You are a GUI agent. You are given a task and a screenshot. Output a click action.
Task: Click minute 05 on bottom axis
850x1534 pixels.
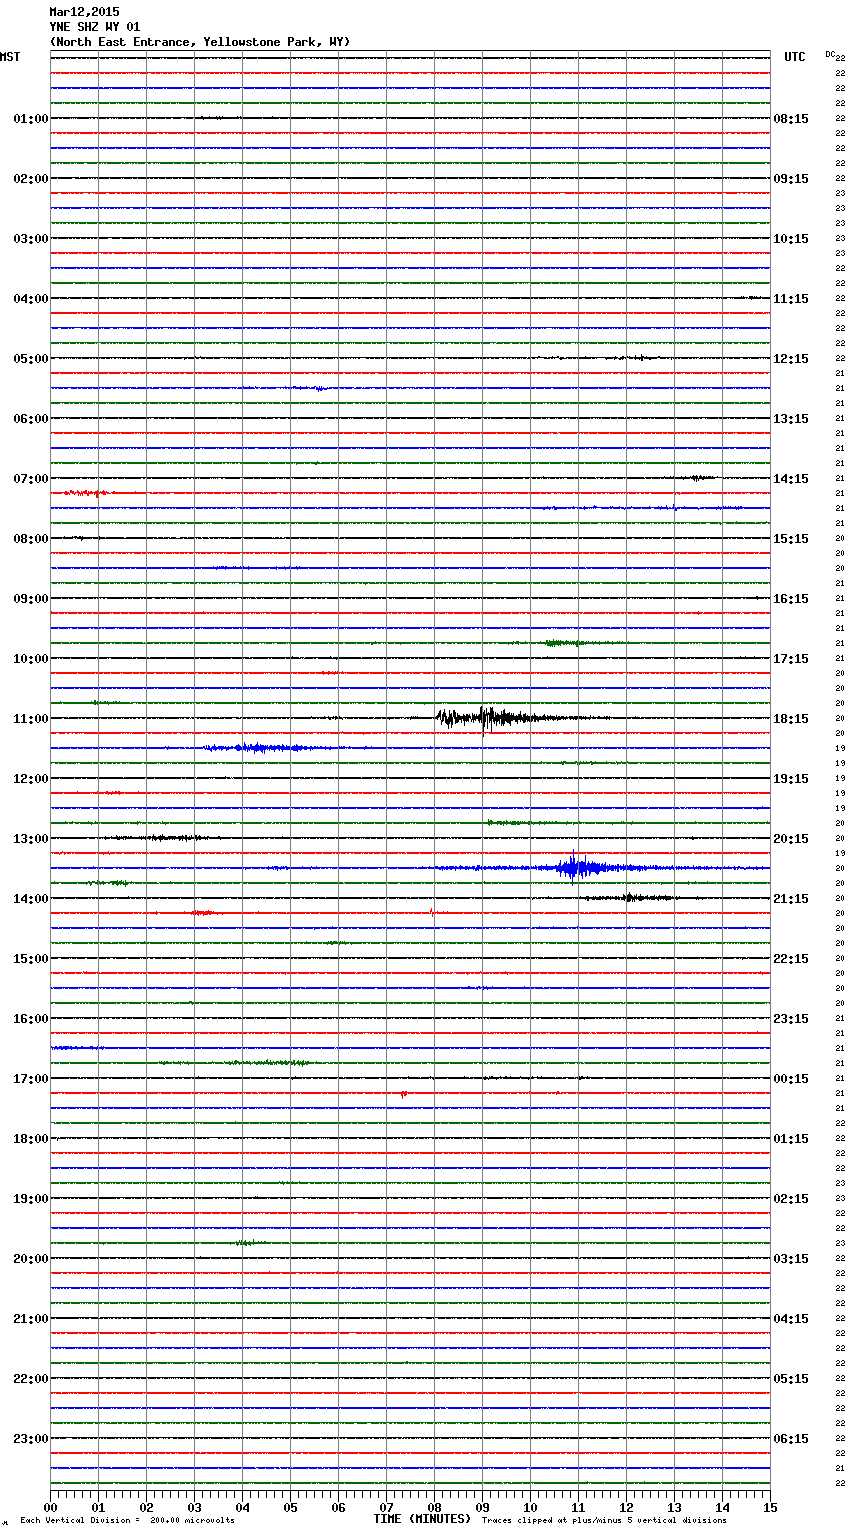[x=290, y=1507]
